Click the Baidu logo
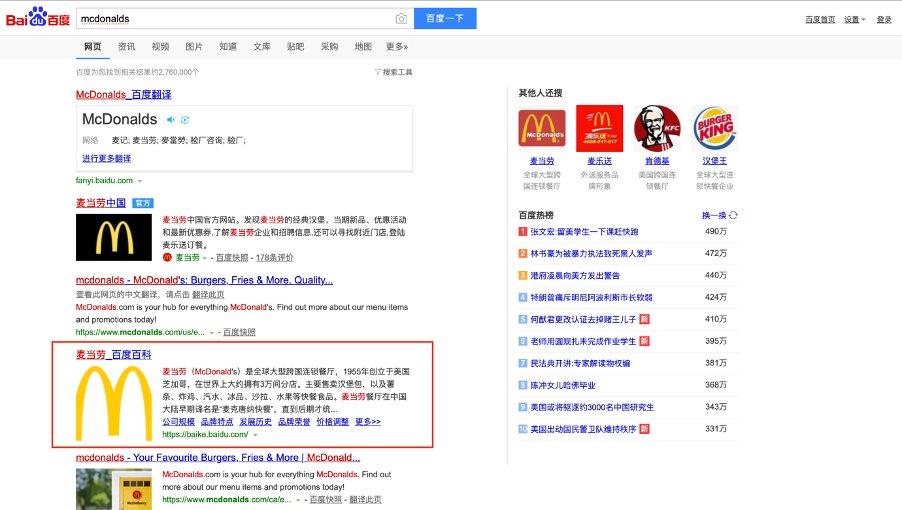This screenshot has height=510, width=902. coord(38,18)
